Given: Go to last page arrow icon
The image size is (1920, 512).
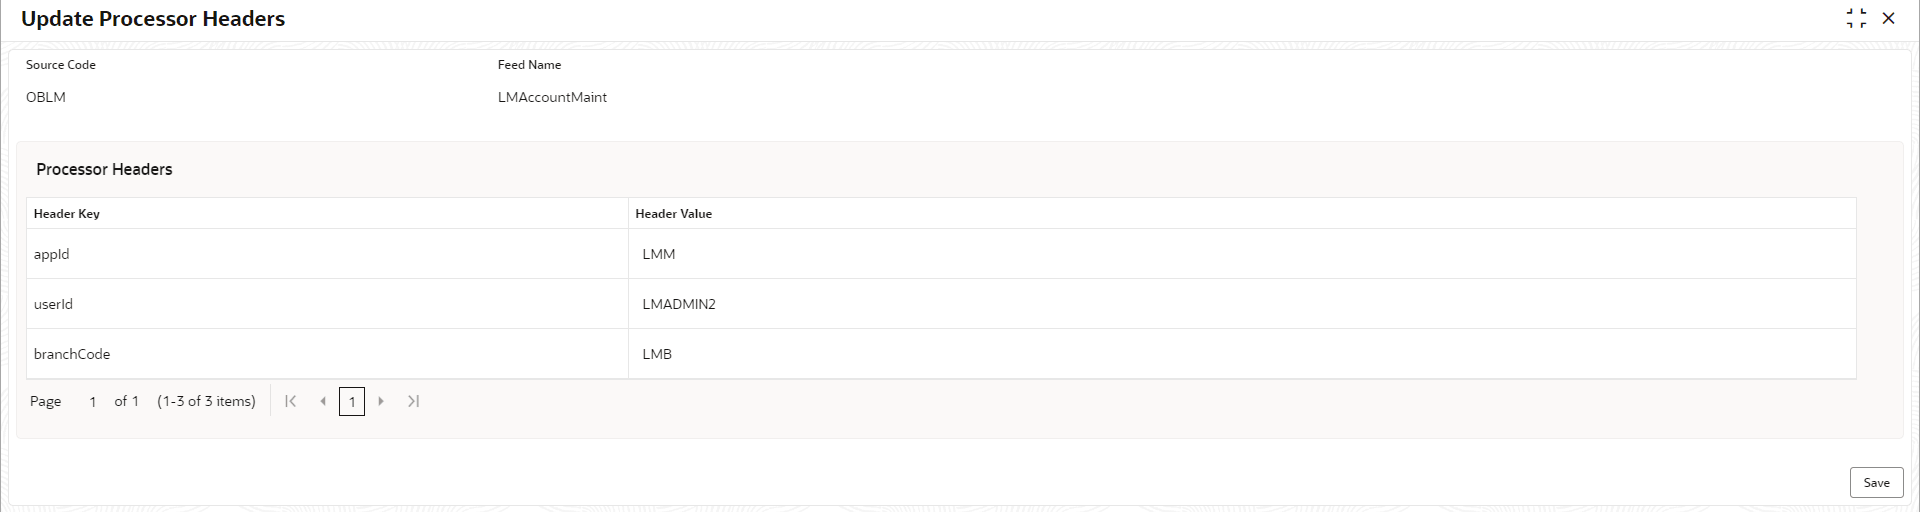Looking at the screenshot, I should click(x=413, y=401).
